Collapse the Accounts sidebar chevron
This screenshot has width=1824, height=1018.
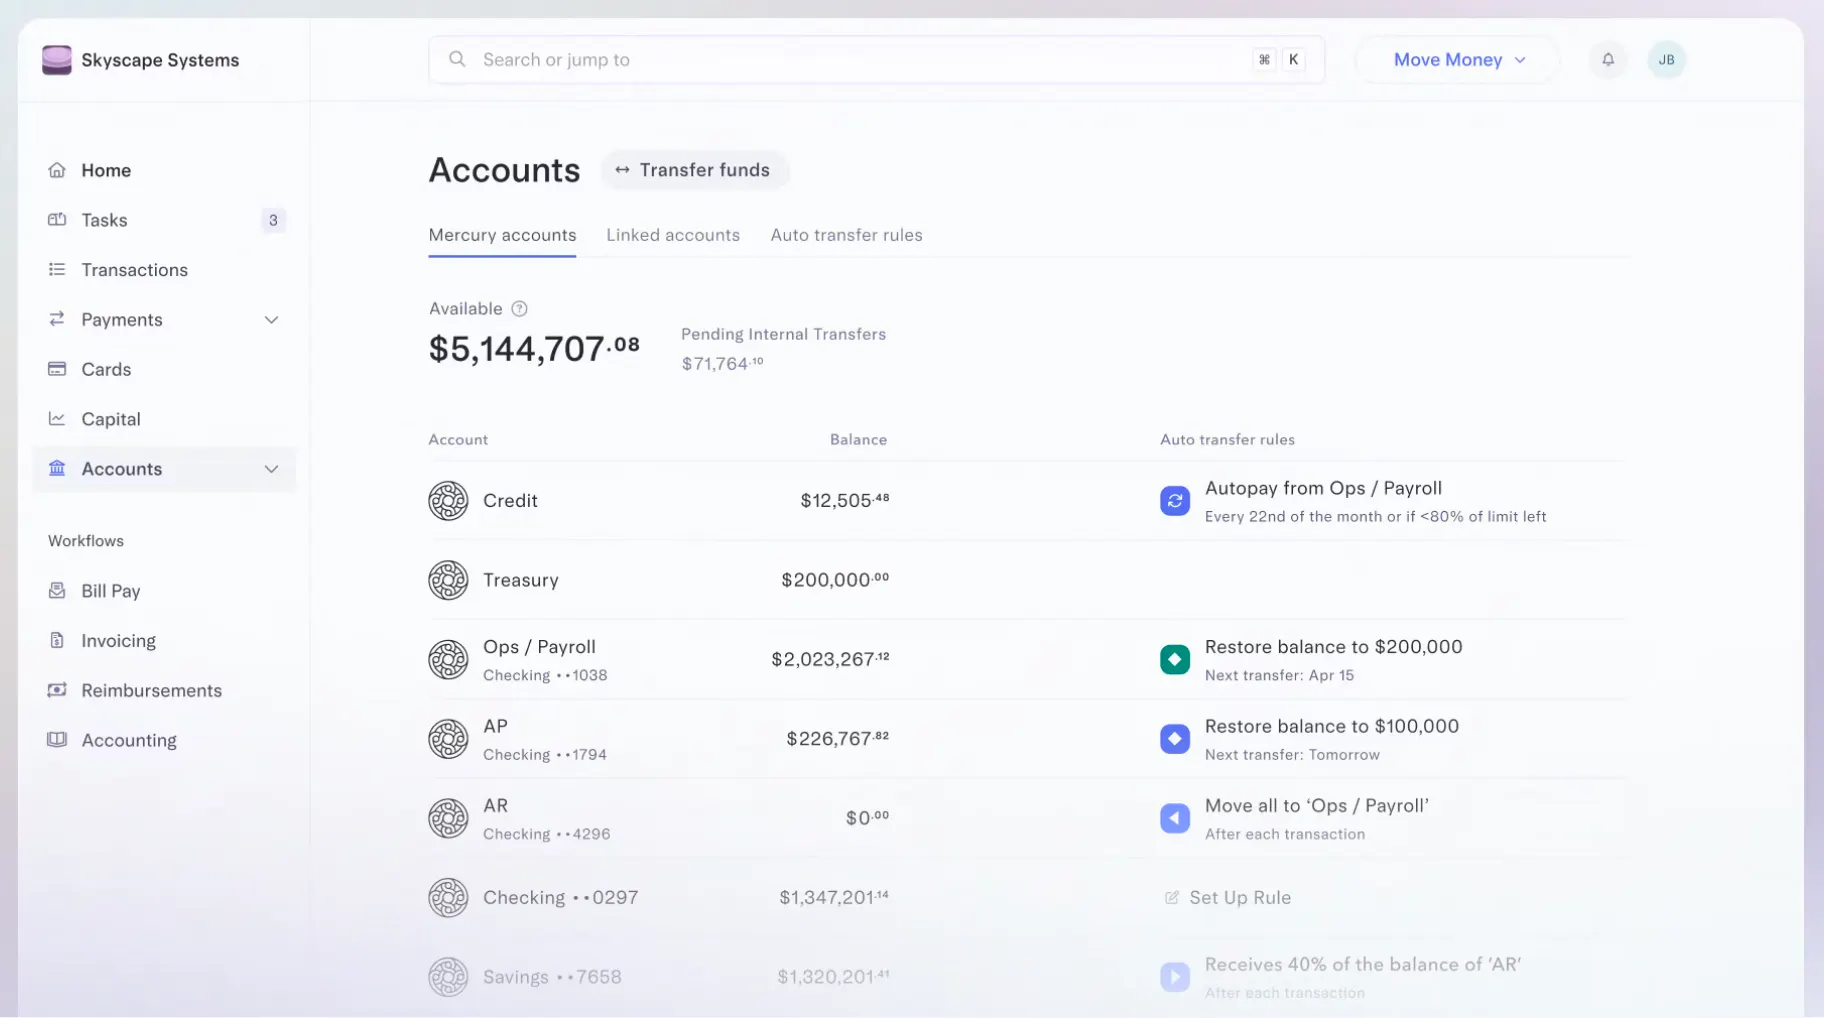pos(271,469)
